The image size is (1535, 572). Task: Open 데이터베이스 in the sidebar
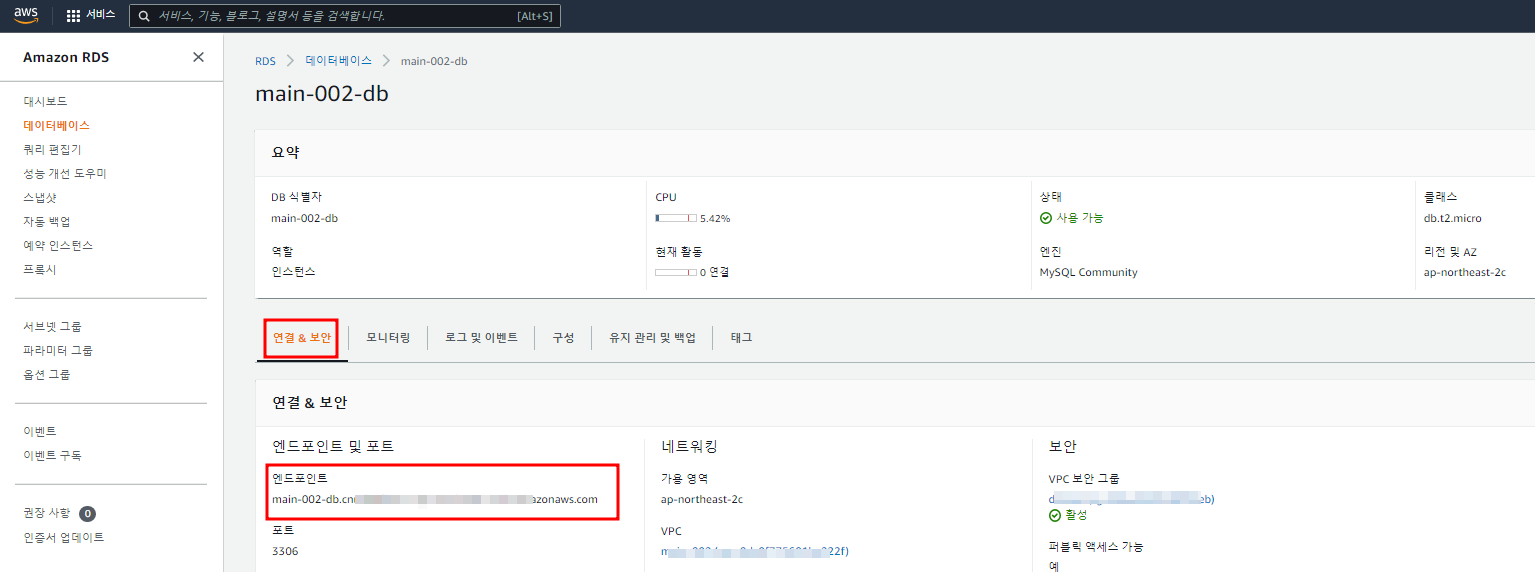(57, 125)
